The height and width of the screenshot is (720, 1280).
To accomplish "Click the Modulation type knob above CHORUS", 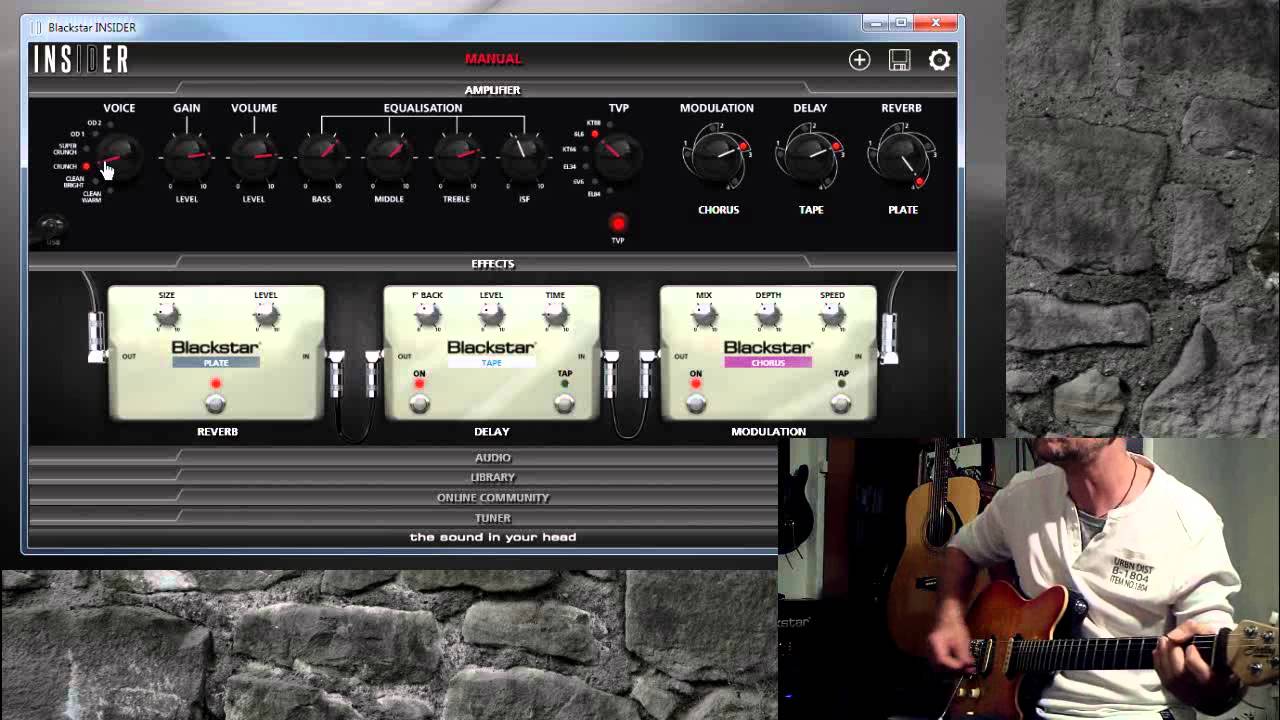I will [717, 156].
